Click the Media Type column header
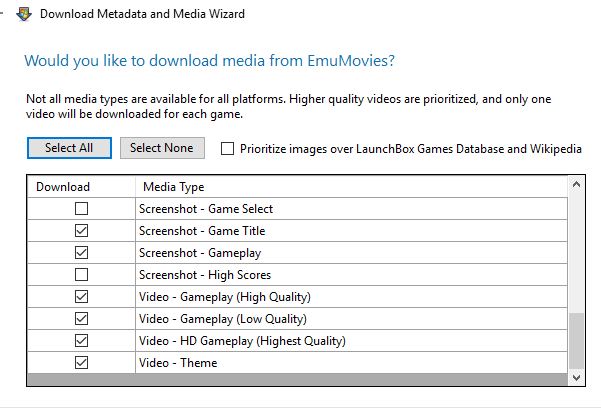The height and width of the screenshot is (408, 601). tap(351, 187)
